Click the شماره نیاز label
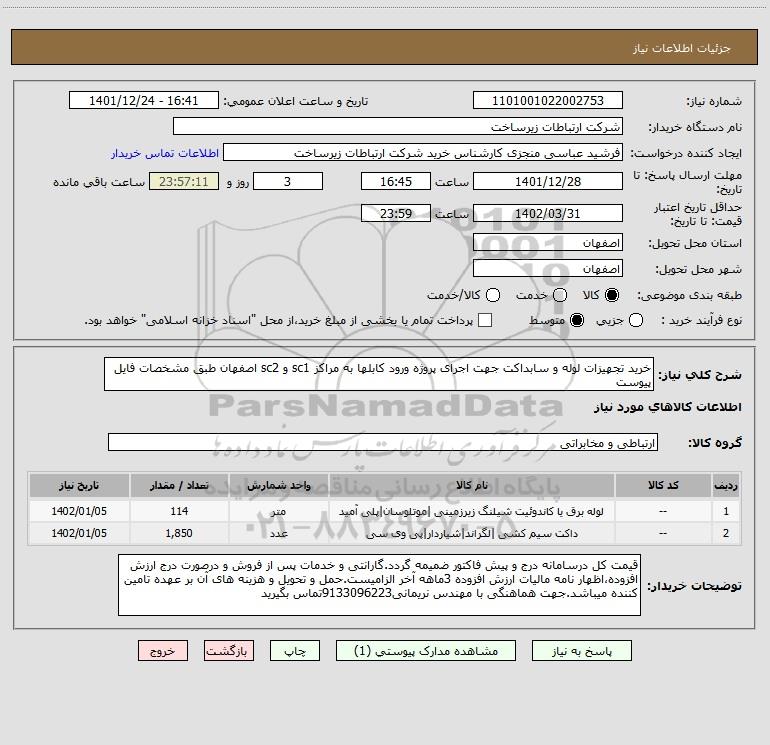This screenshot has height=745, width=770. (x=714, y=102)
